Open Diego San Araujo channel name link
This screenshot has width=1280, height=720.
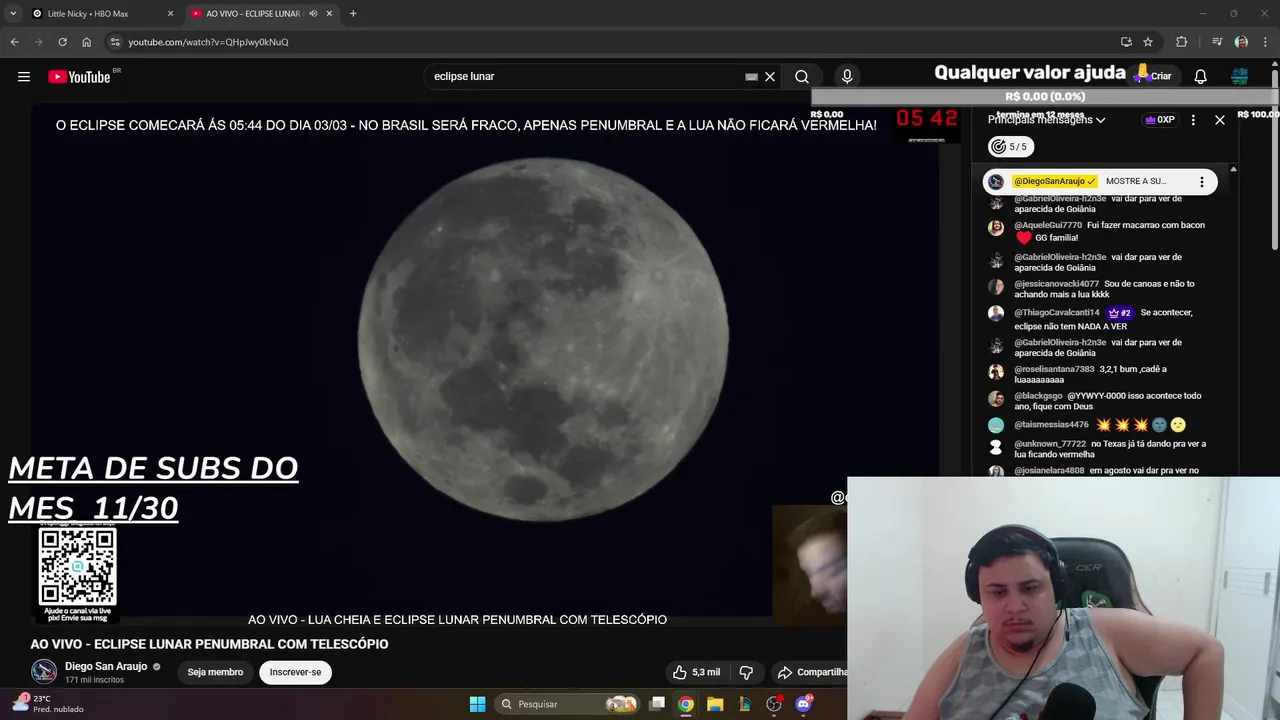point(106,666)
